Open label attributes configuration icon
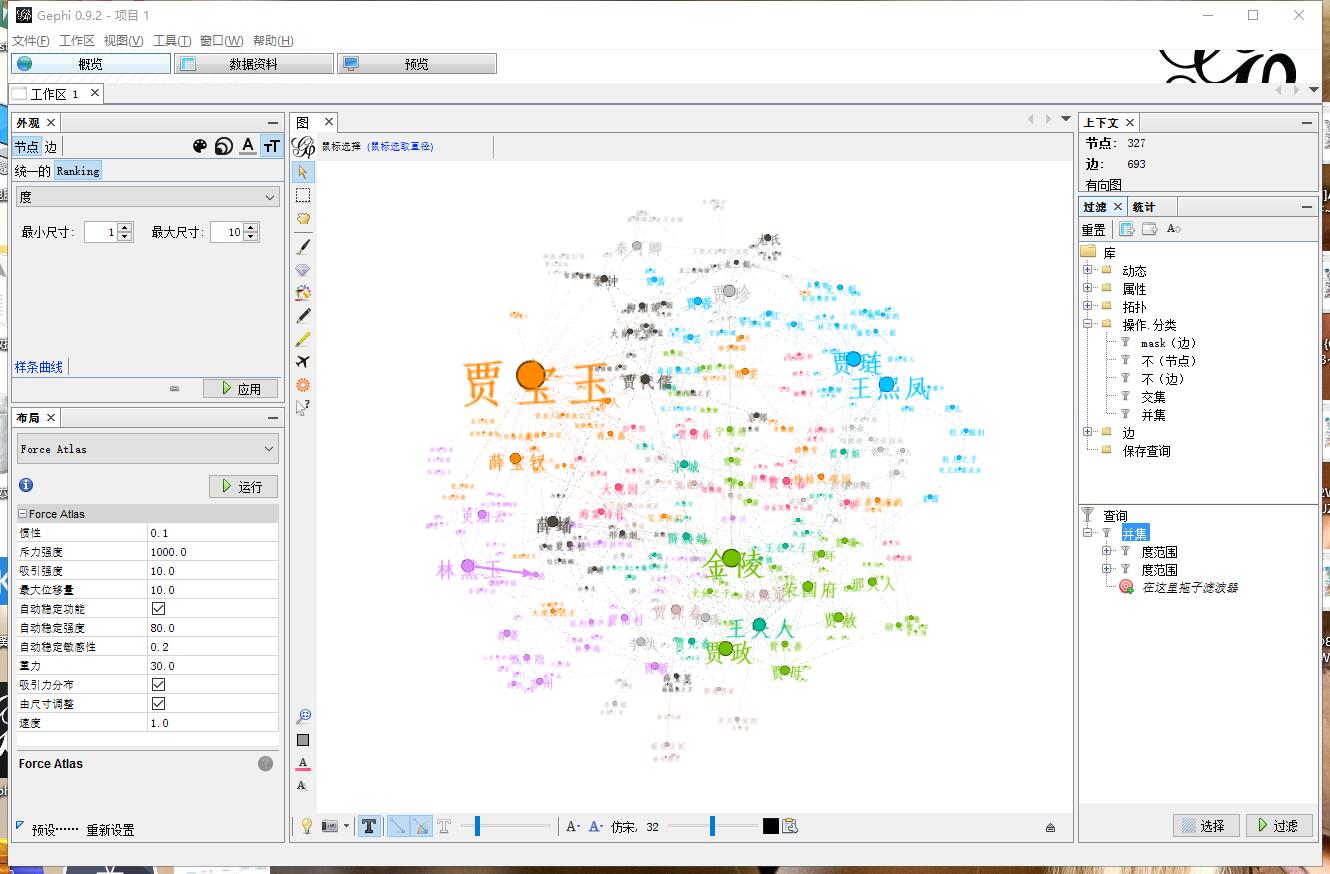Viewport: 1330px width, 874px height. click(790, 826)
